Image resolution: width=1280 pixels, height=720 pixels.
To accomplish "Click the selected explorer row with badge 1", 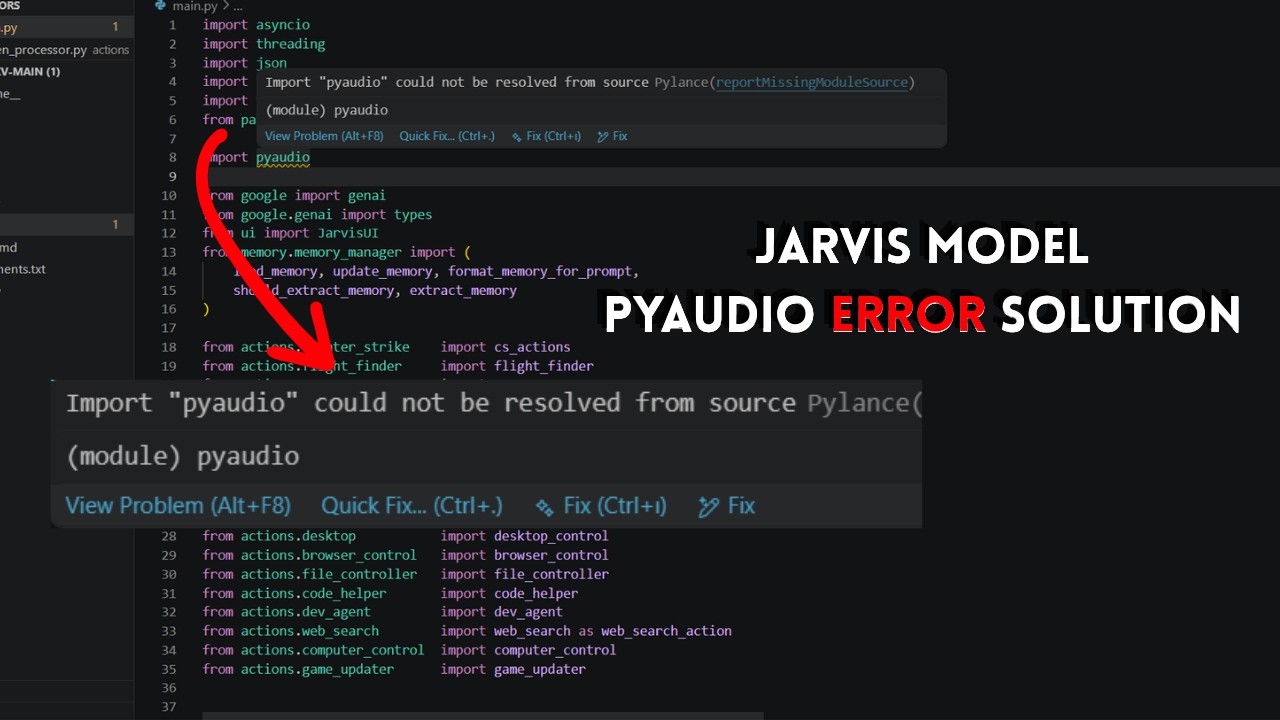I will click(x=66, y=225).
